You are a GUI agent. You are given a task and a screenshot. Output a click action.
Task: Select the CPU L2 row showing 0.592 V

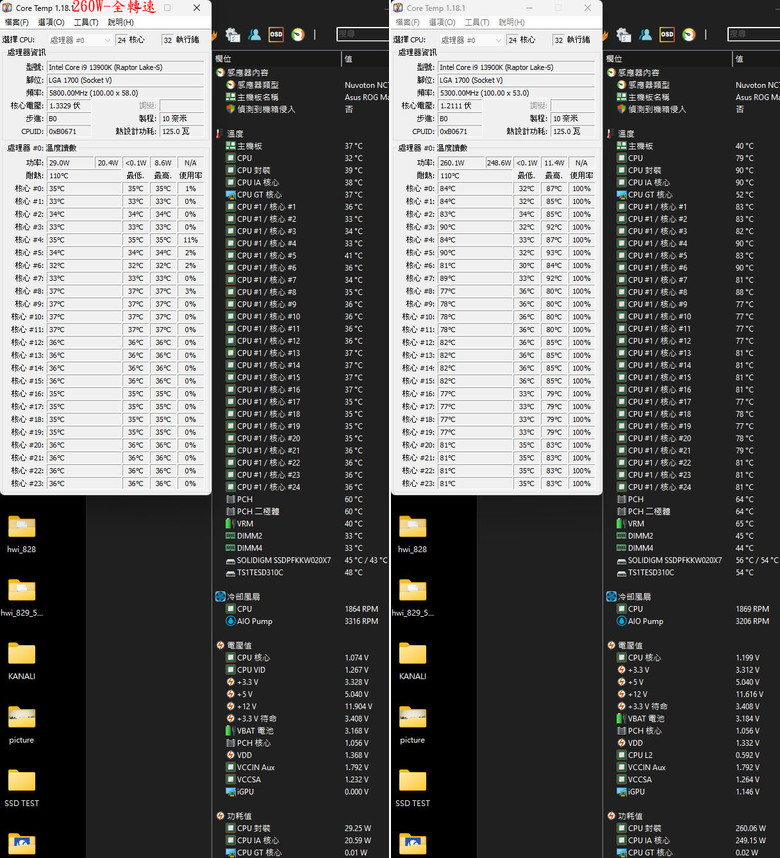(x=692, y=755)
